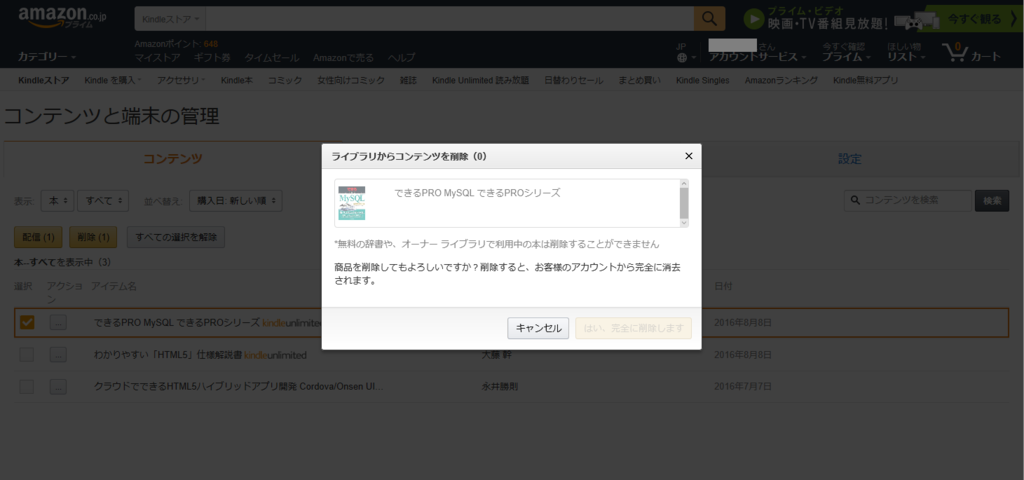Screen dimensions: 1024x480
Task: Check the わかりやすい「HTML5」仕様解説書 checkbox
Action: tap(27, 355)
